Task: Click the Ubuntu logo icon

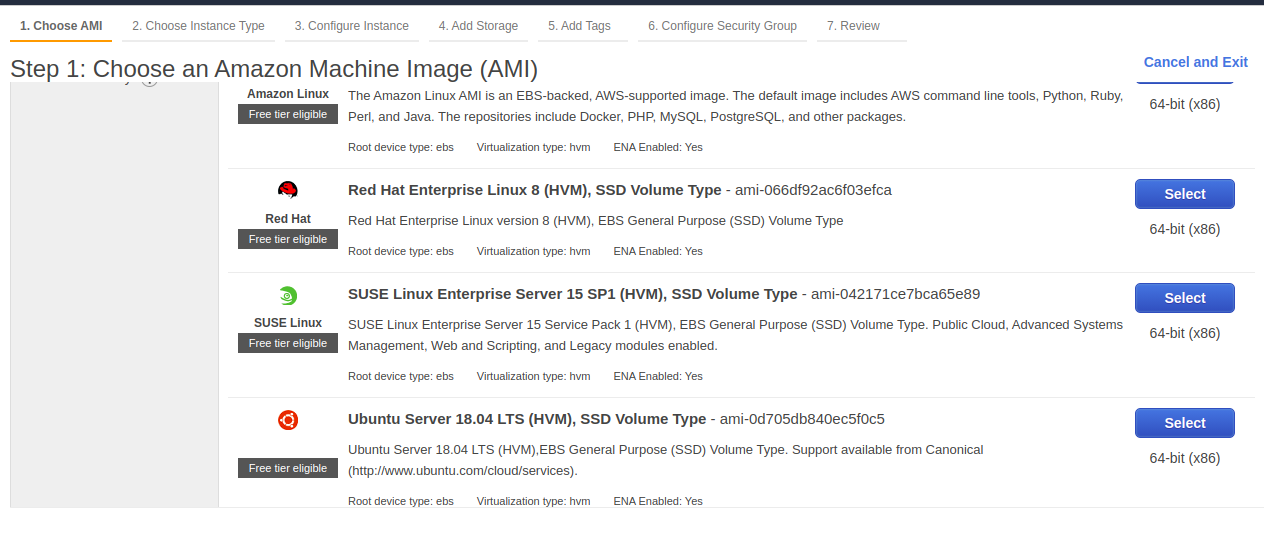Action: [288, 420]
